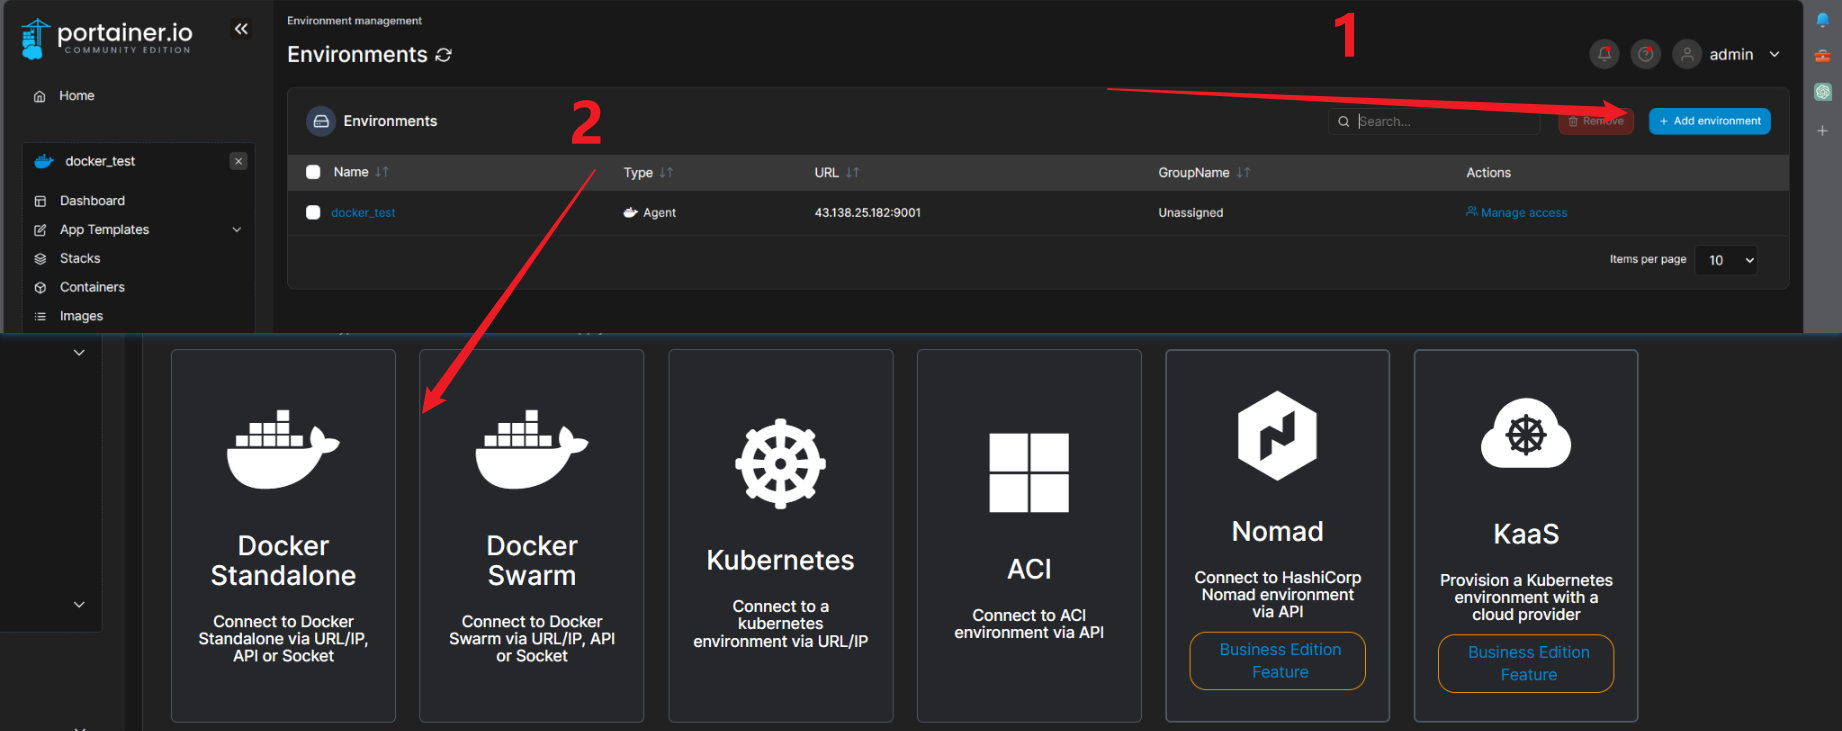Expand the admin user dropdown chevron

[1774, 55]
